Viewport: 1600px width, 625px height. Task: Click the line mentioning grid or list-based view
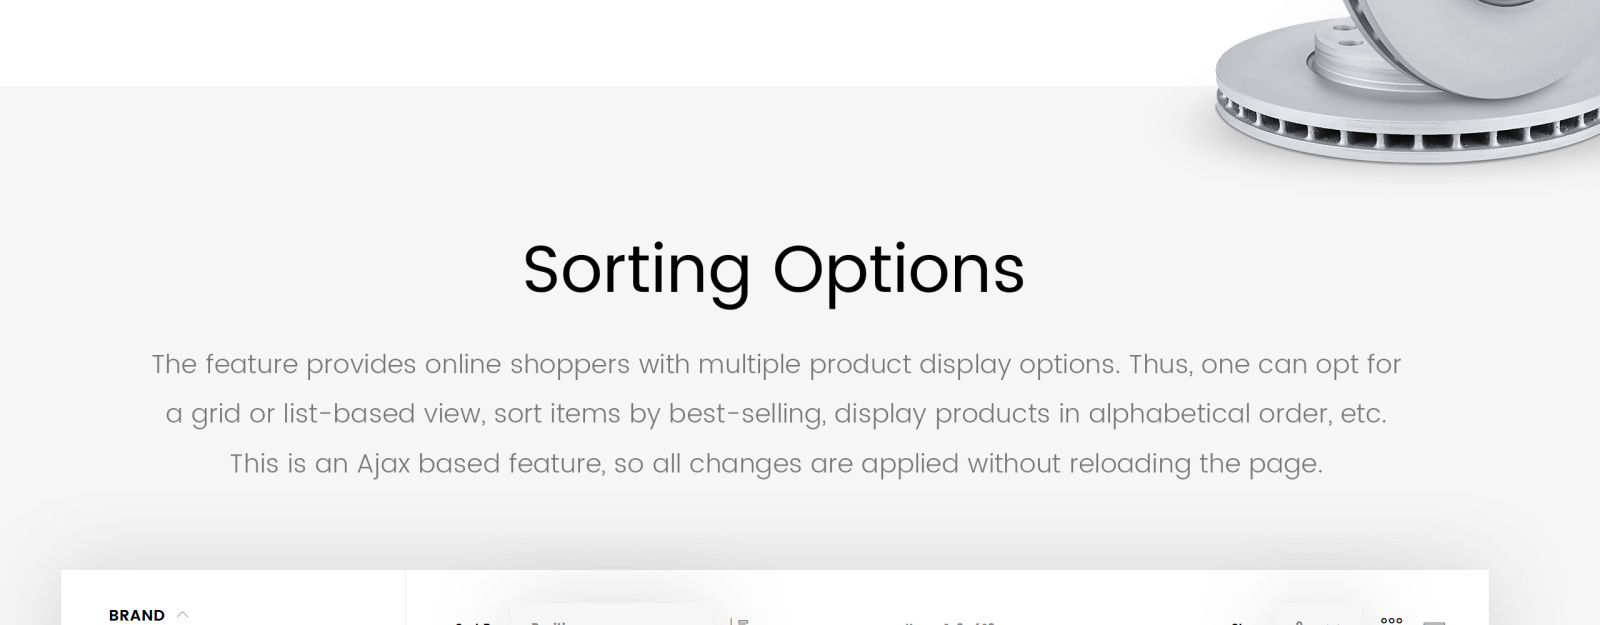pyautogui.click(x=776, y=414)
